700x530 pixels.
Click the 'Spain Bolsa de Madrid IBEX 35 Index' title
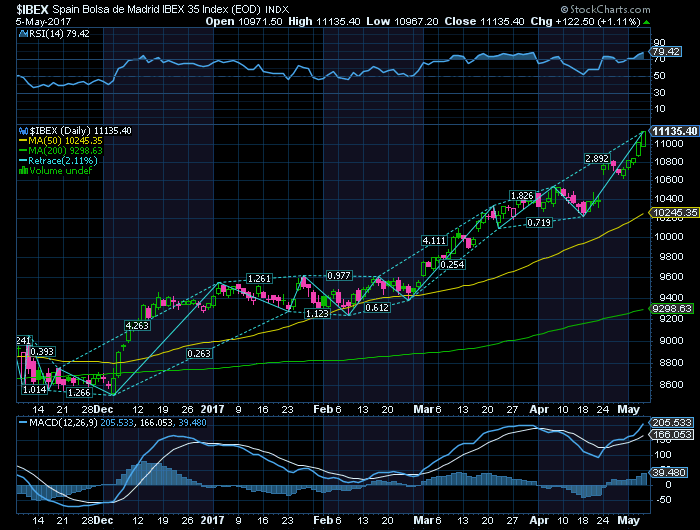[155, 9]
